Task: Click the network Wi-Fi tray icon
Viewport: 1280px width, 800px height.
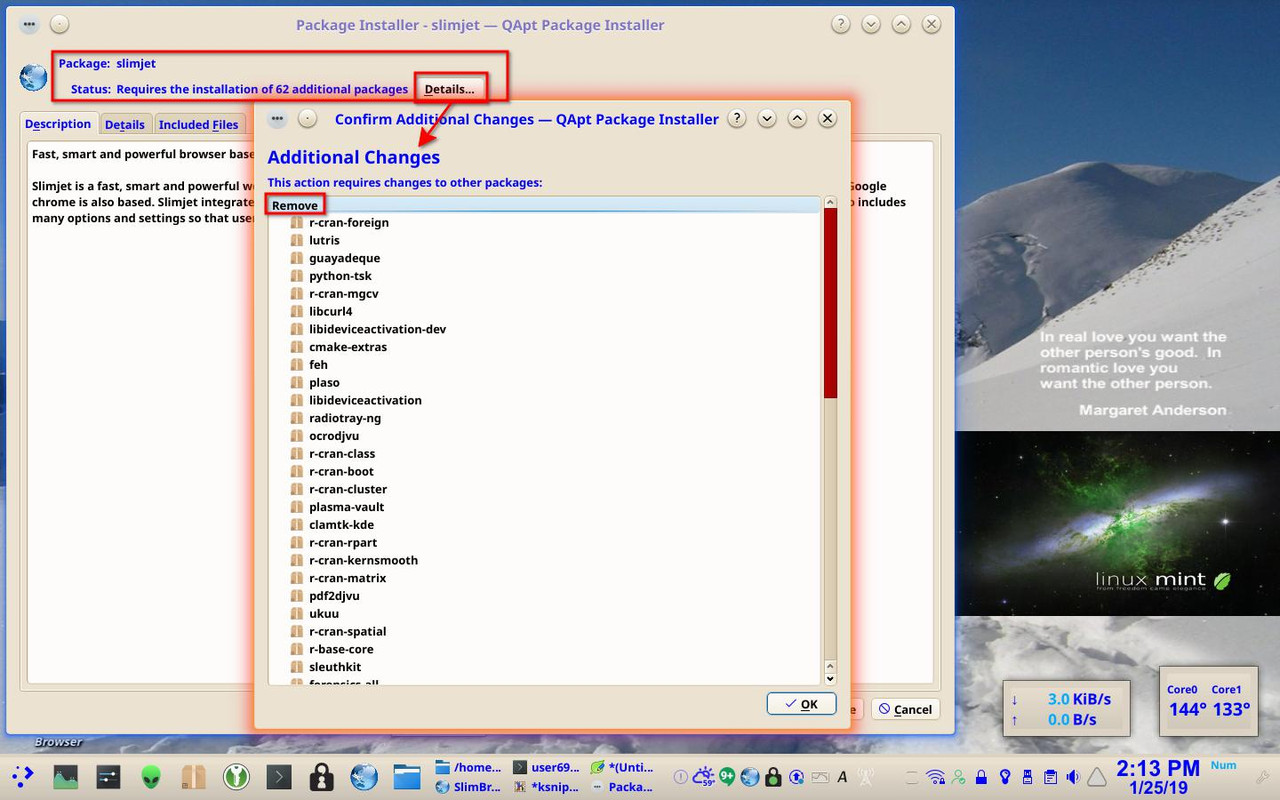Action: tap(935, 777)
